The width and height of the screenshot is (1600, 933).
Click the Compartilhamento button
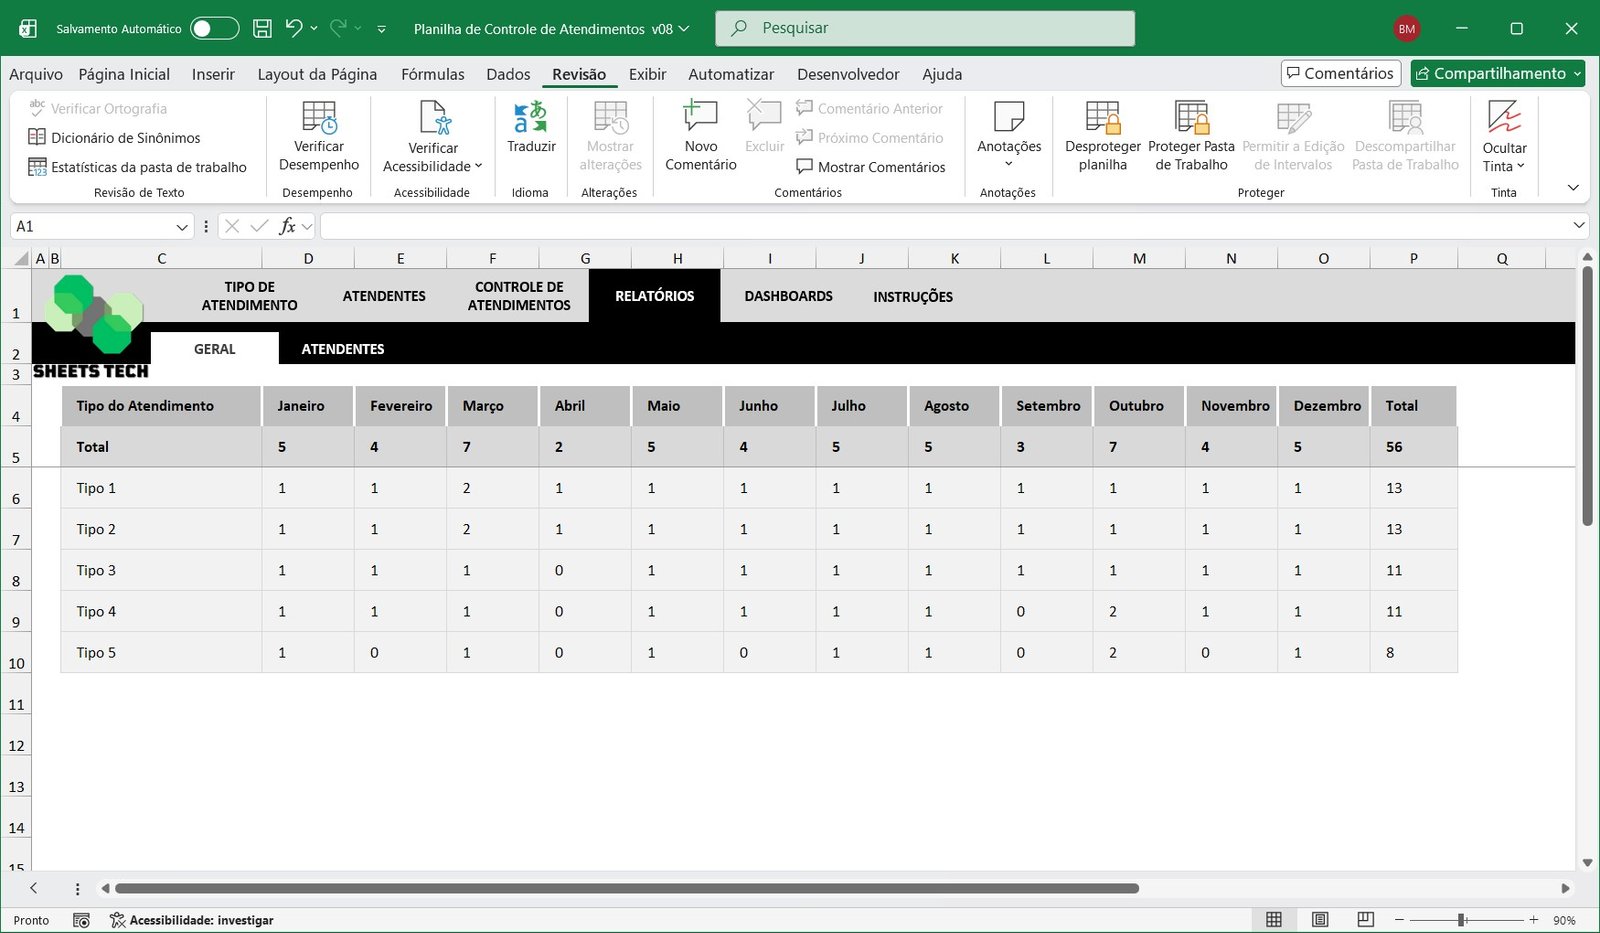[1498, 73]
